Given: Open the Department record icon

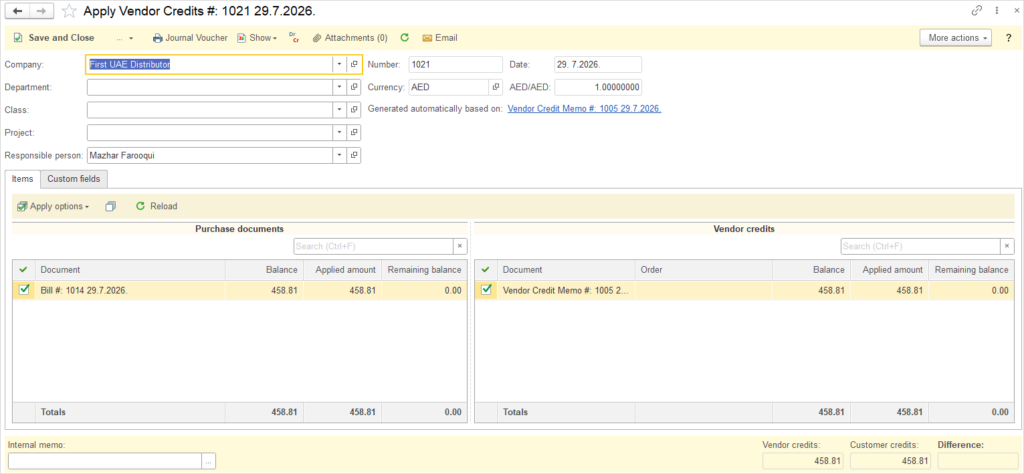Looking at the screenshot, I should tap(353, 87).
